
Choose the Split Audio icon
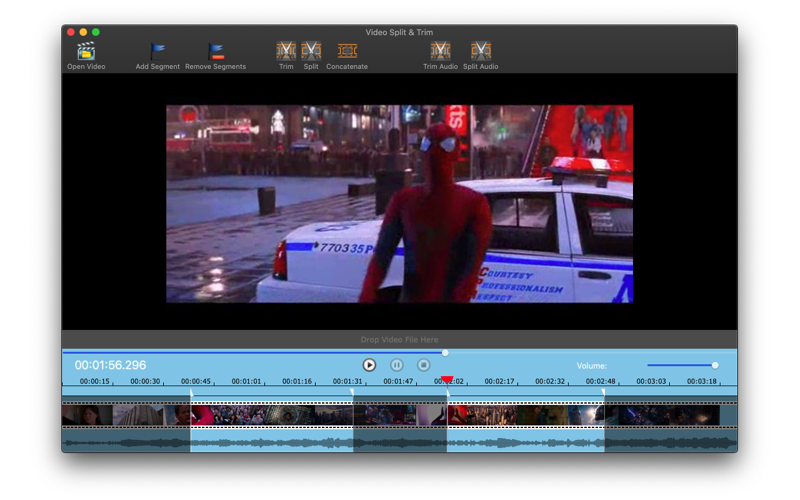click(x=481, y=51)
